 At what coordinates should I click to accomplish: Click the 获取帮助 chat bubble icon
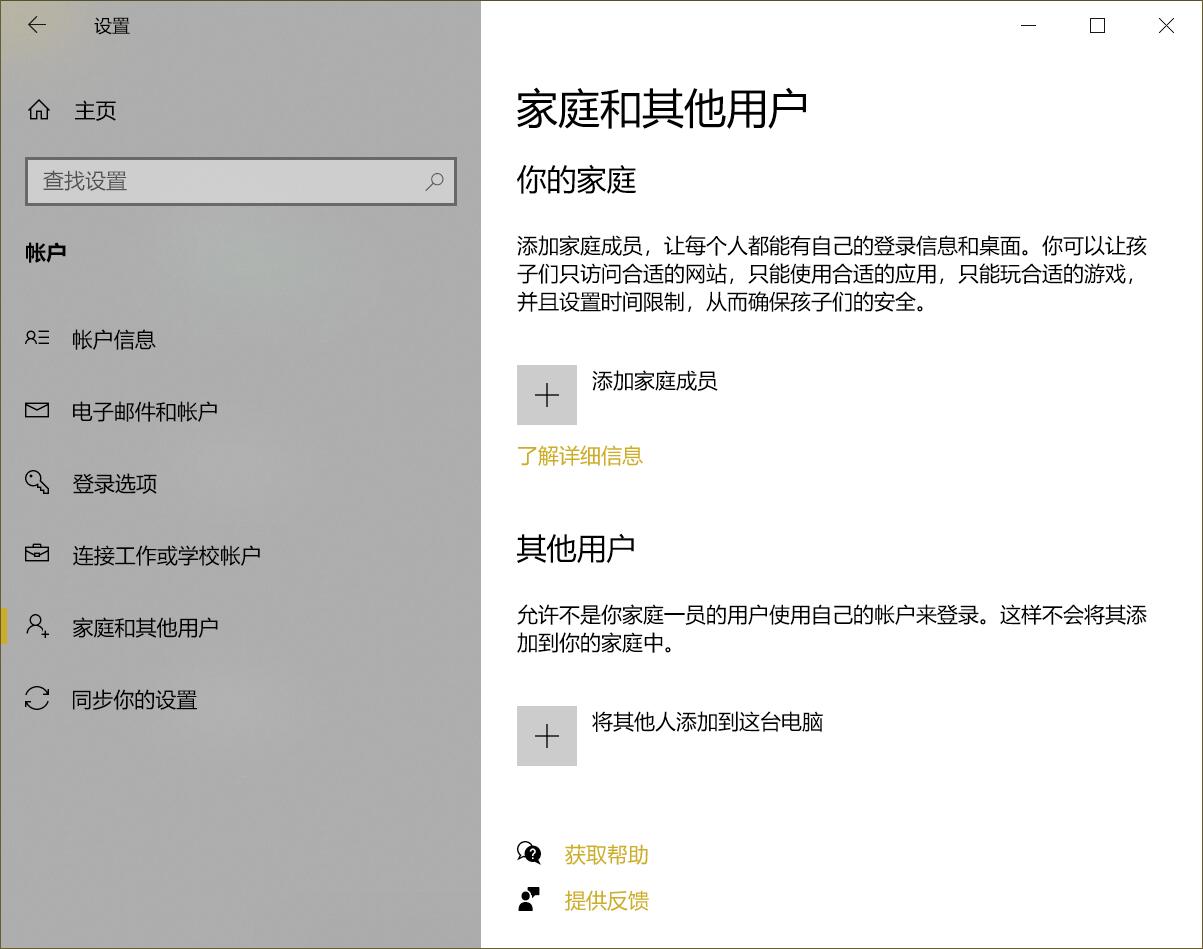point(529,854)
